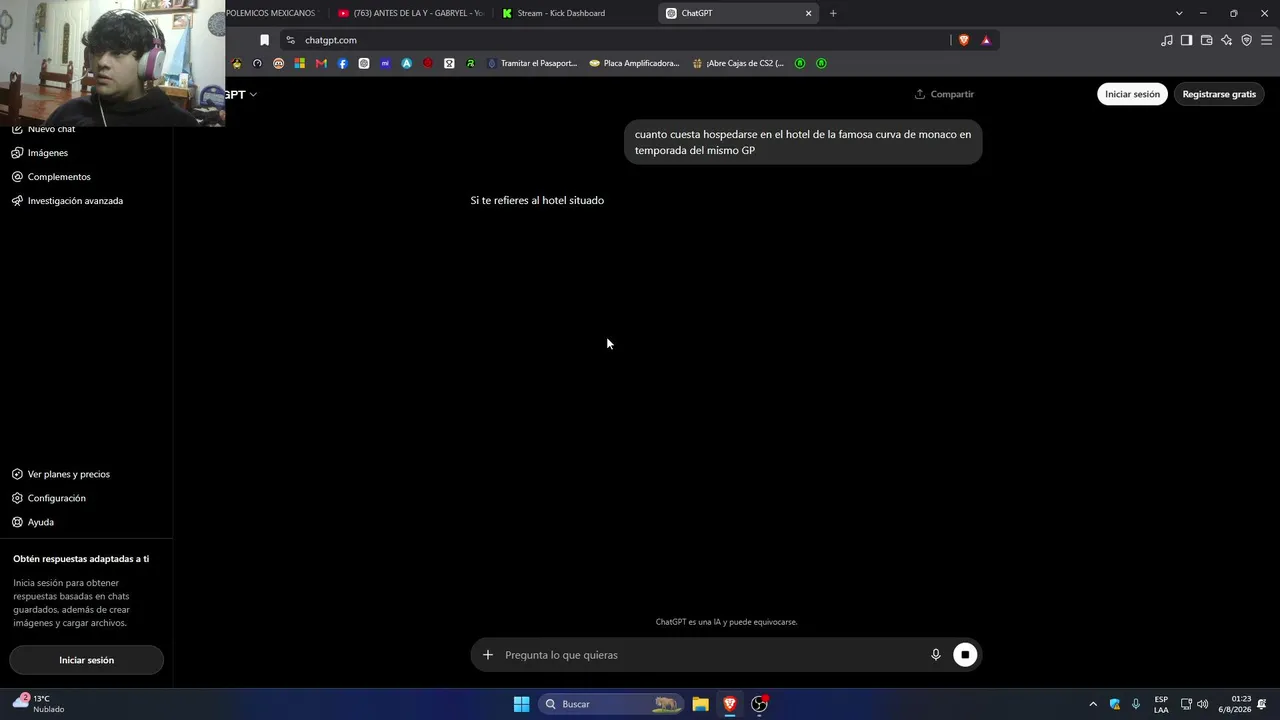Open Tramitar el Pasaport... bookmark
This screenshot has width=1280, height=720.
pyautogui.click(x=532, y=63)
